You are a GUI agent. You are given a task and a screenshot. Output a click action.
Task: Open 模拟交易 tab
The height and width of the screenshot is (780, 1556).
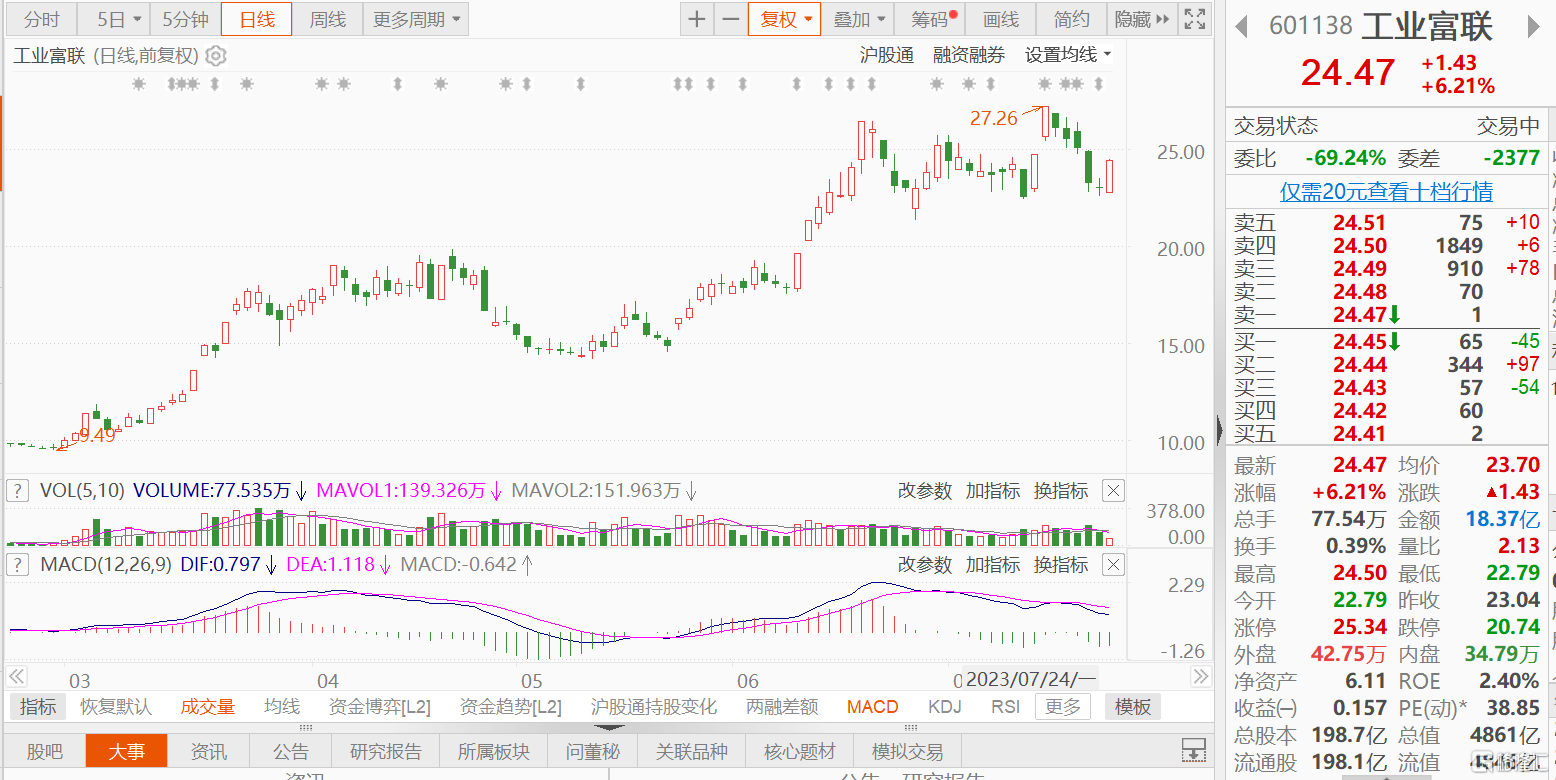click(908, 751)
